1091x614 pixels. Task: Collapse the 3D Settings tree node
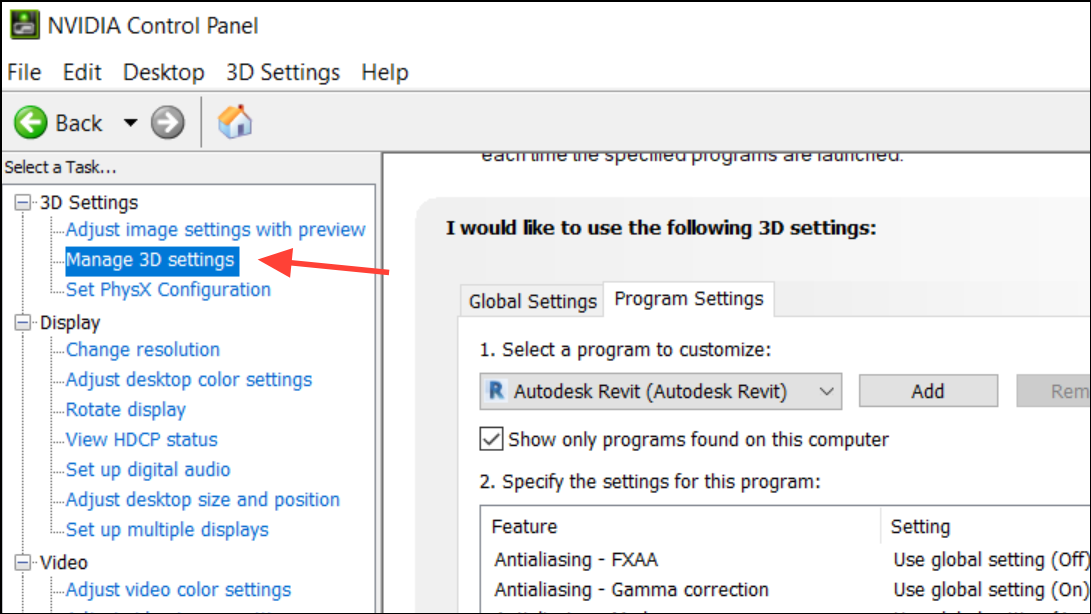(23, 203)
